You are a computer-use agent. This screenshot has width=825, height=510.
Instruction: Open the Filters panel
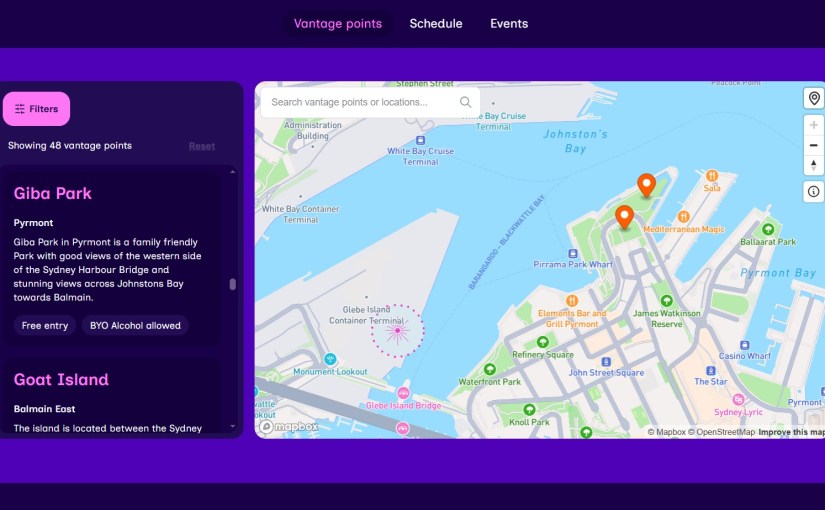coord(36,109)
